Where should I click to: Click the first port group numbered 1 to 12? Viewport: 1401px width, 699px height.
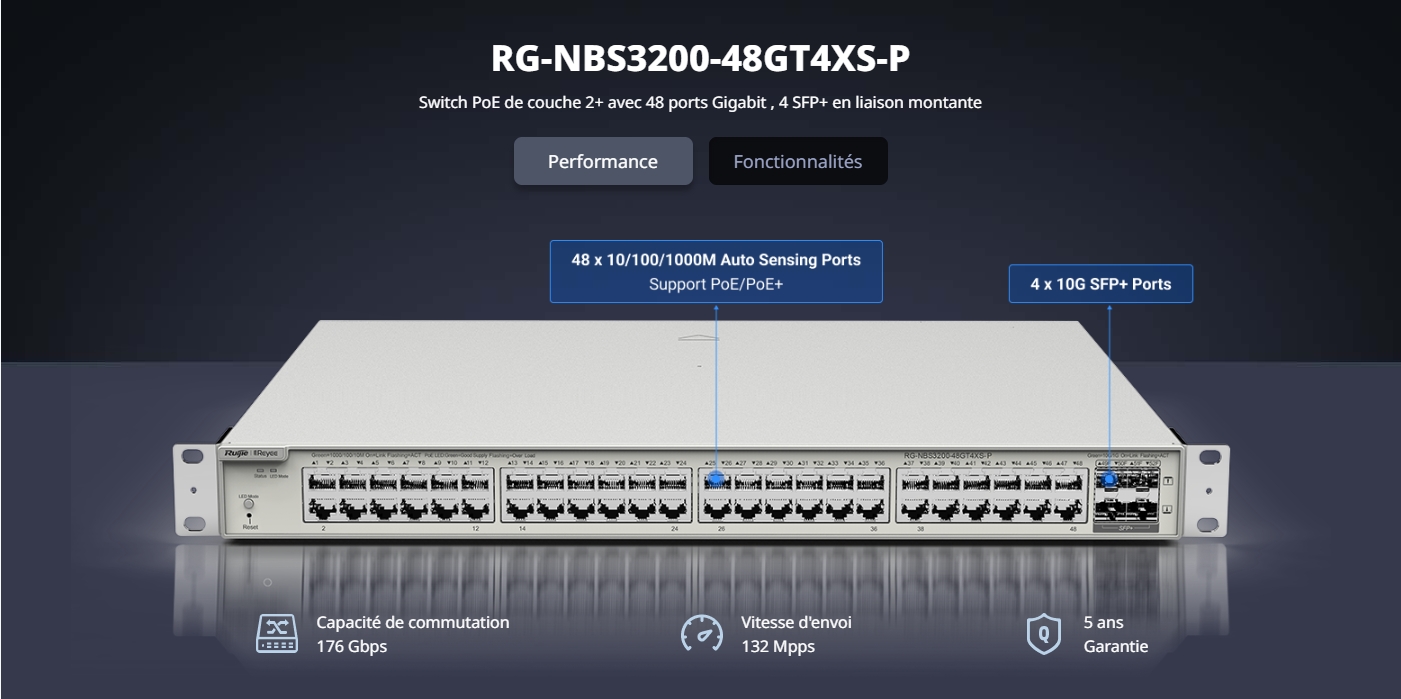(398, 493)
